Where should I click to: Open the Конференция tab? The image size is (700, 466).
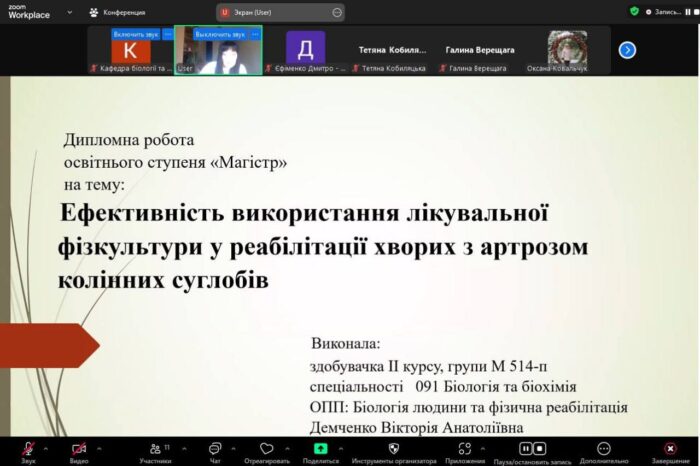pyautogui.click(x=116, y=12)
